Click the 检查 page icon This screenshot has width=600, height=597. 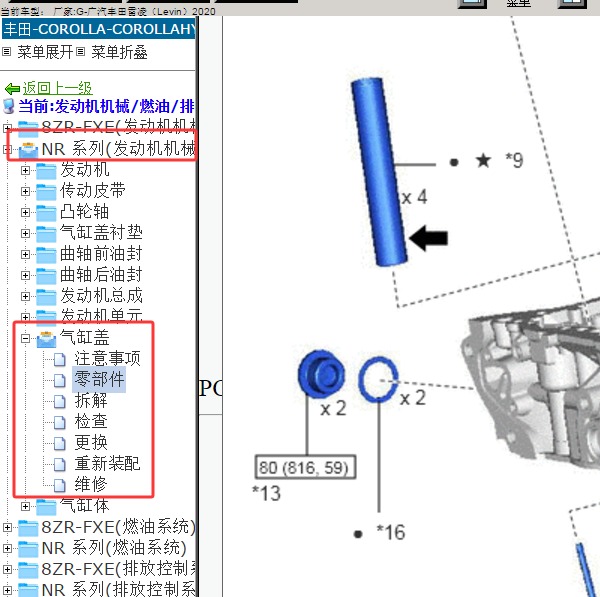point(59,422)
